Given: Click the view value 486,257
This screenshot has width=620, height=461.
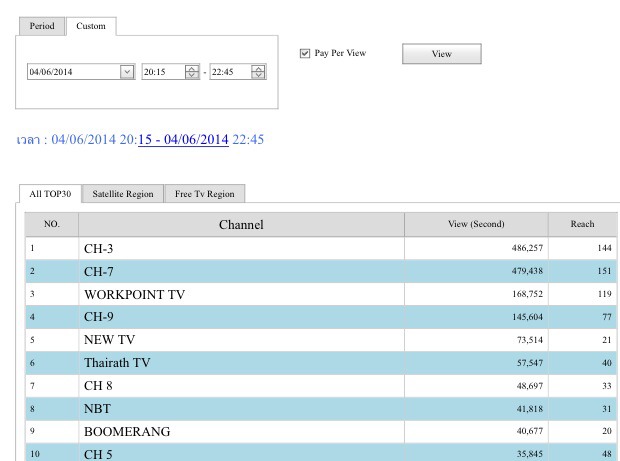Looking at the screenshot, I should [527, 248].
